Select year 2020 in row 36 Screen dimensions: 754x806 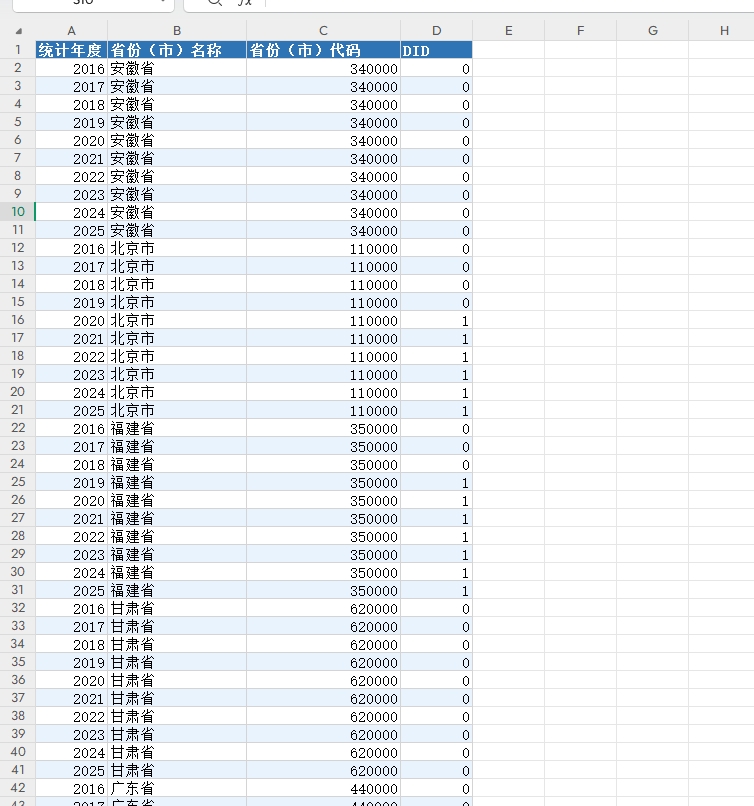click(x=71, y=680)
